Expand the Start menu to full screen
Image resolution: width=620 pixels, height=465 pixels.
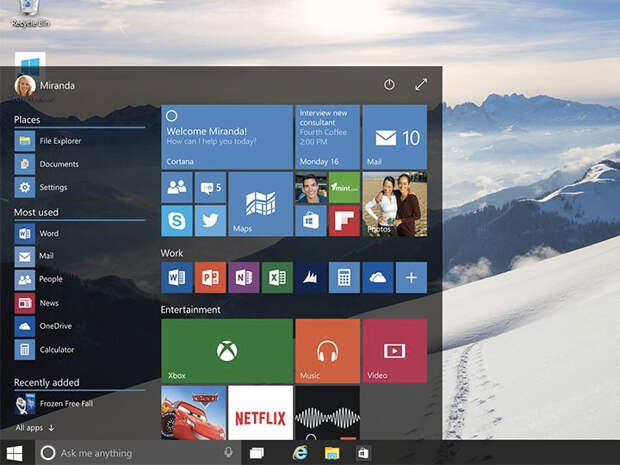(421, 84)
